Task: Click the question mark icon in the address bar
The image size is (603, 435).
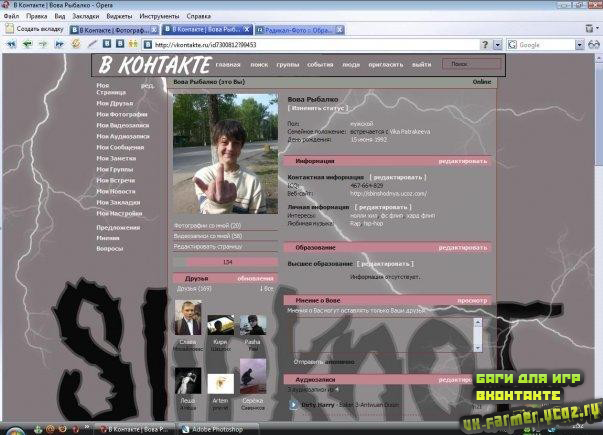Action: pyautogui.click(x=485, y=45)
